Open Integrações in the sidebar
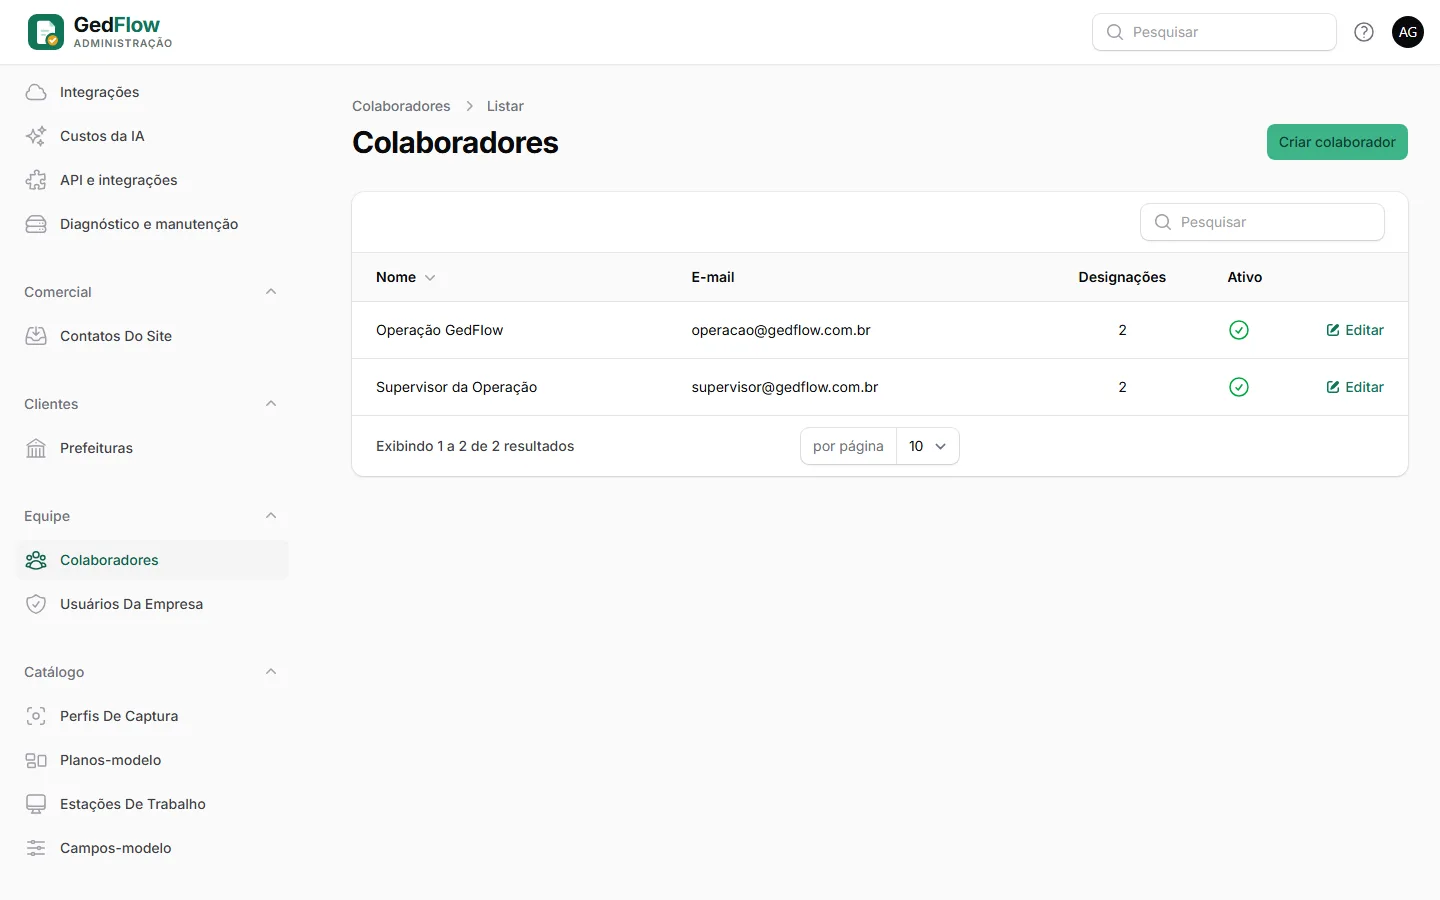The image size is (1440, 900). 152,92
